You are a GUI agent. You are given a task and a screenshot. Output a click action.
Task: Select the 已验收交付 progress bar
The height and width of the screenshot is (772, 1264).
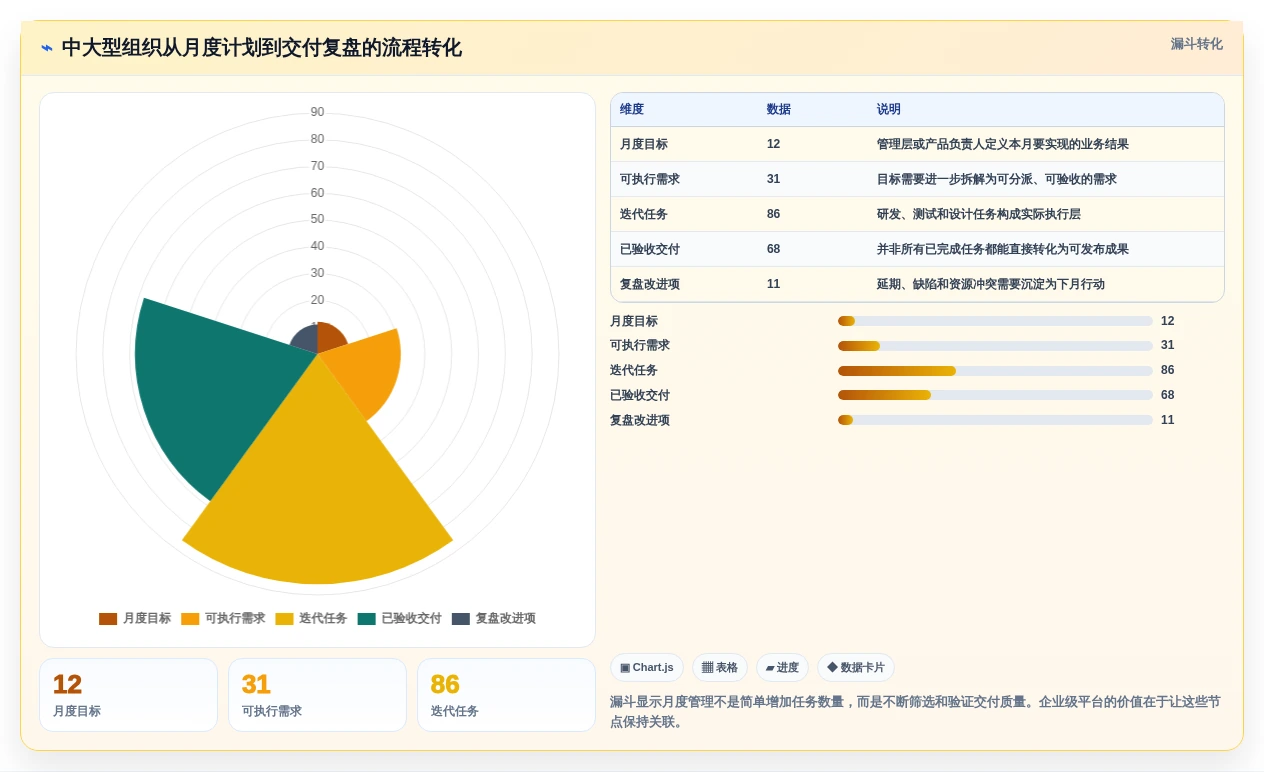995,395
